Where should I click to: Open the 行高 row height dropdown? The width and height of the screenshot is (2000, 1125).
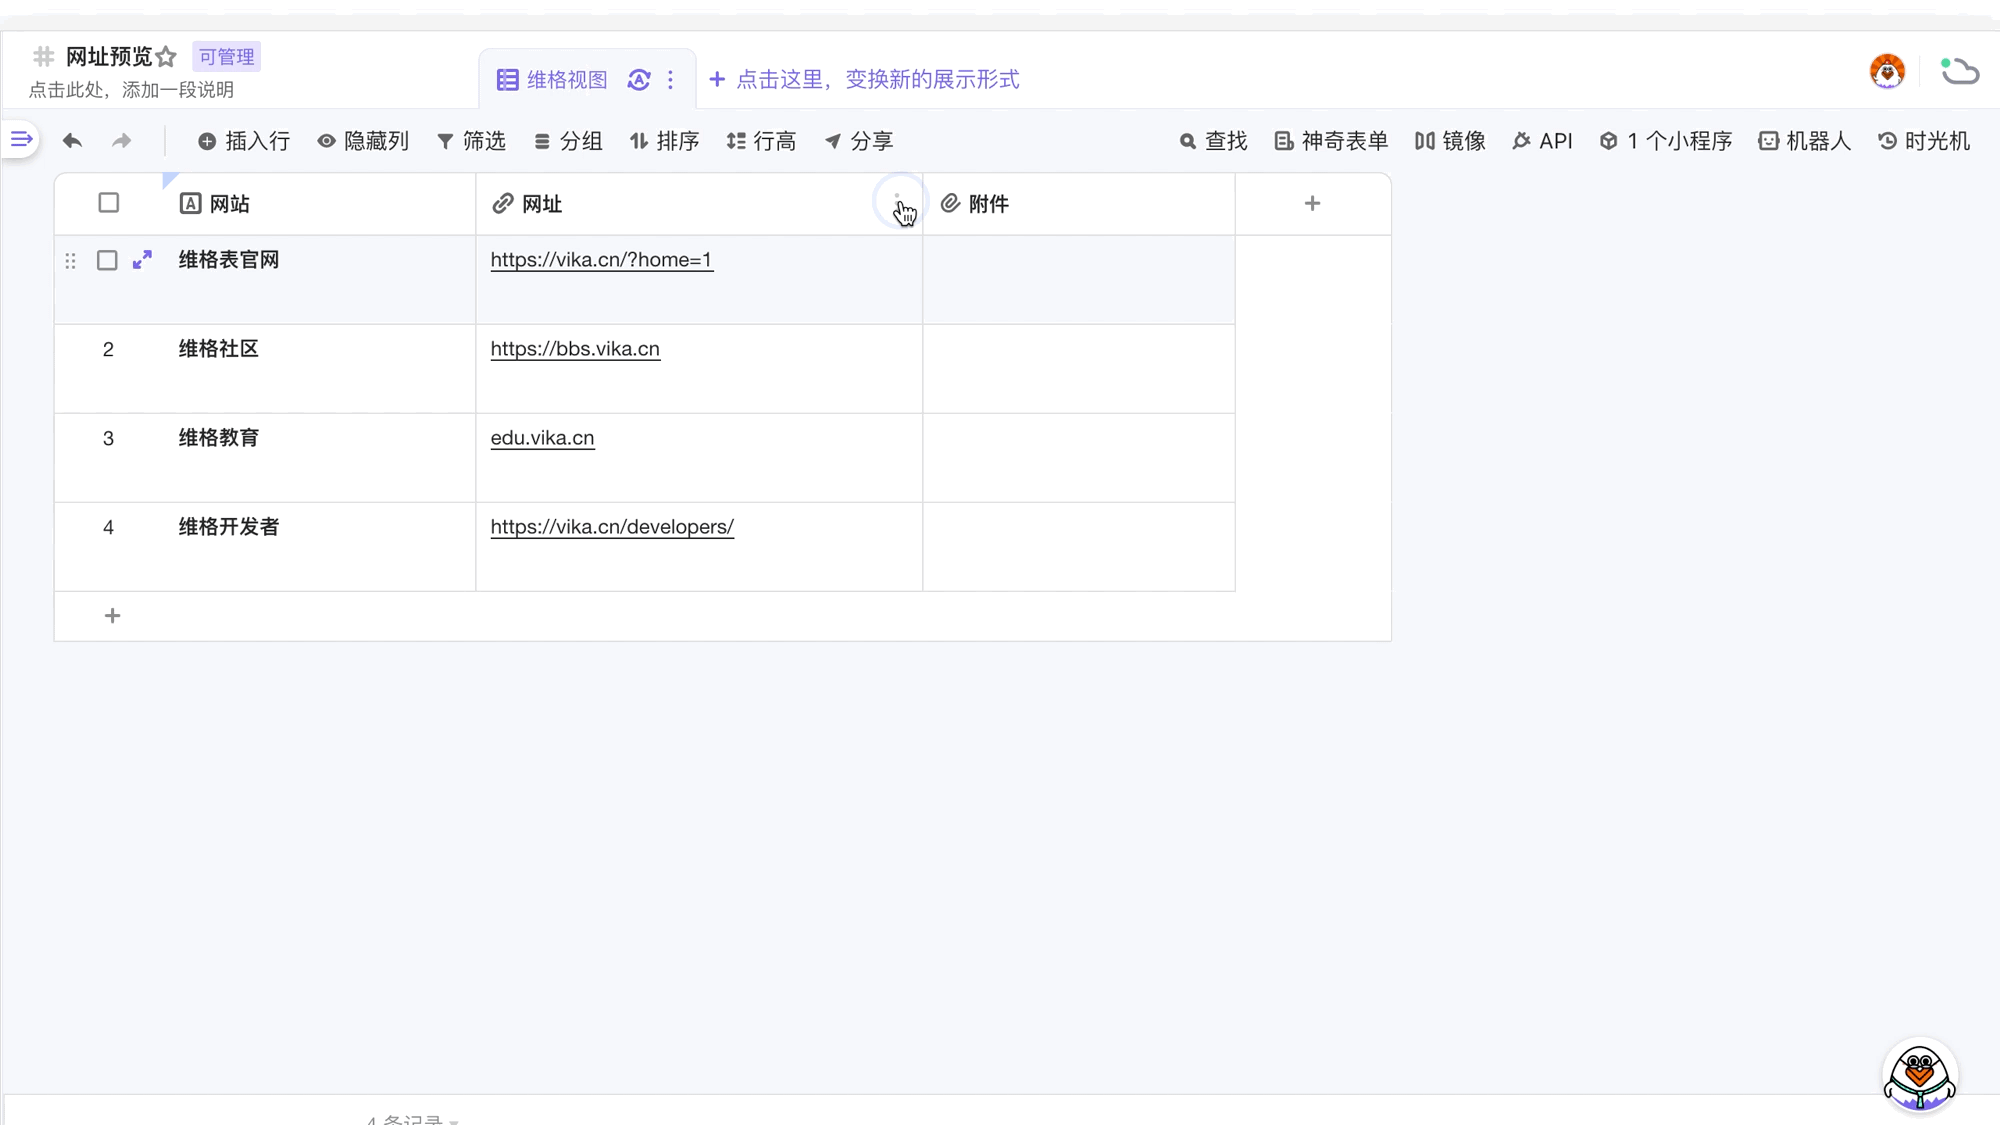point(761,141)
